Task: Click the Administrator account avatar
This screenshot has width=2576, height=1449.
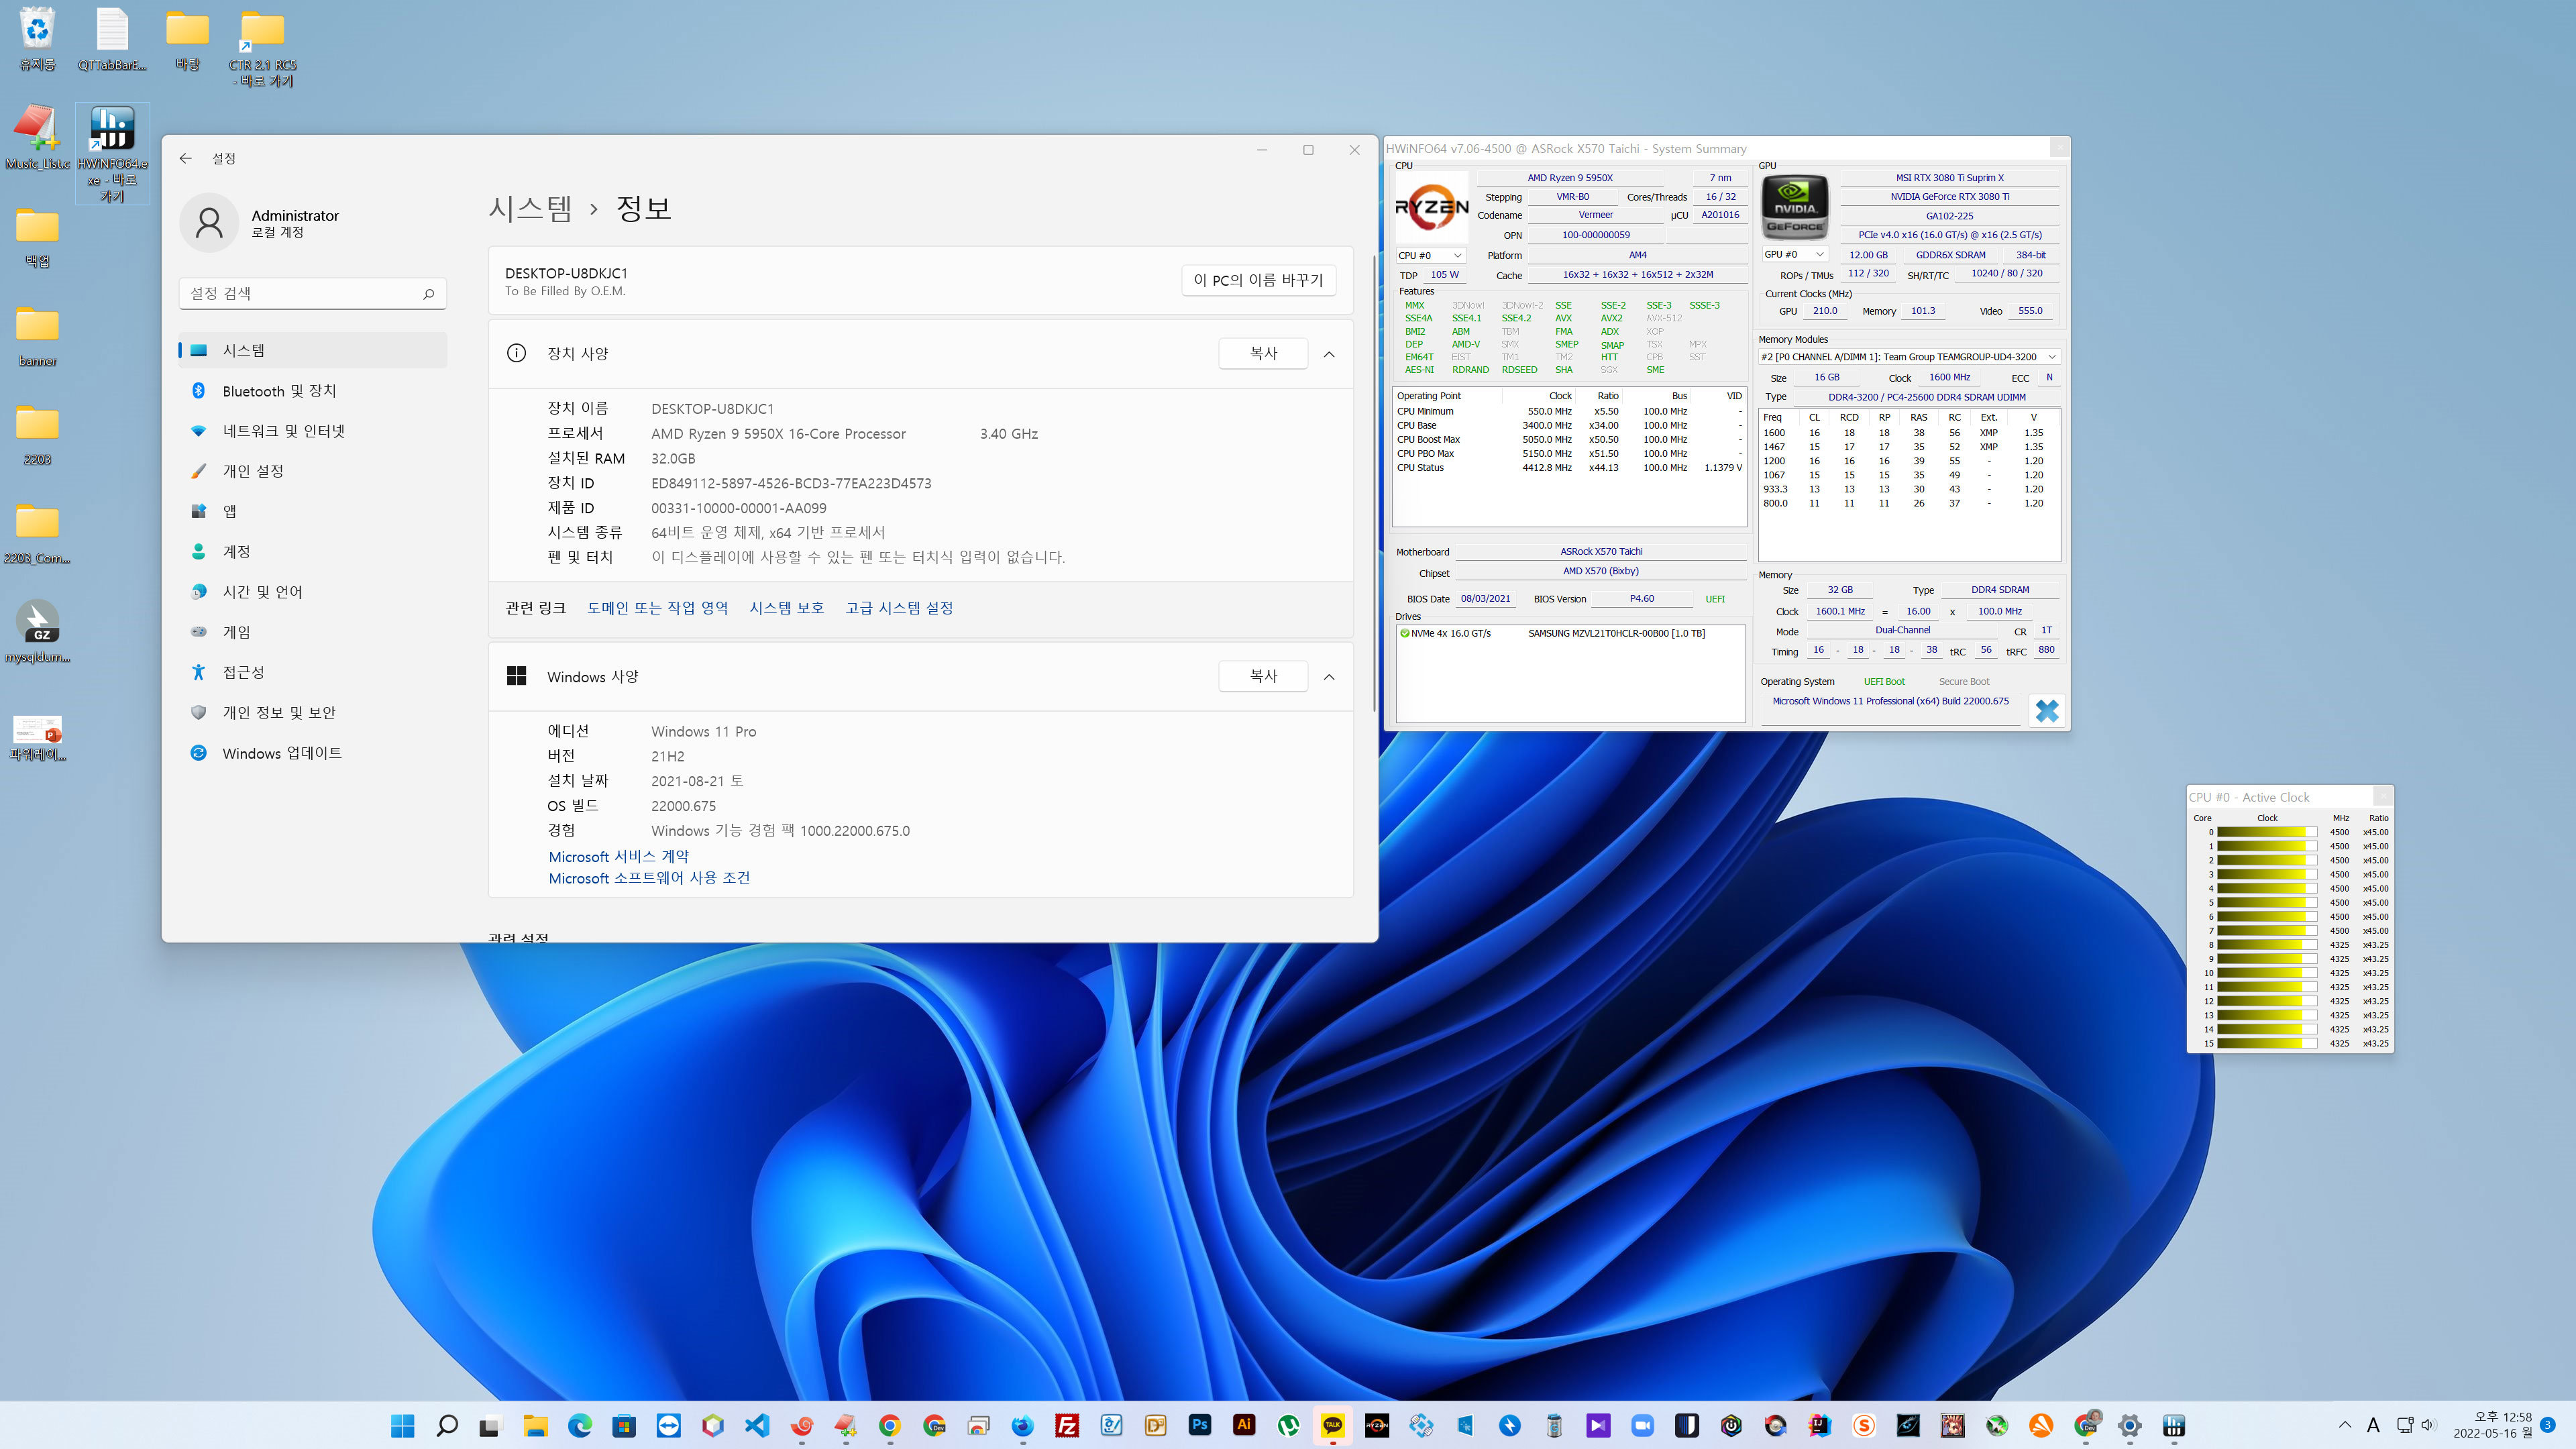Action: click(x=209, y=222)
